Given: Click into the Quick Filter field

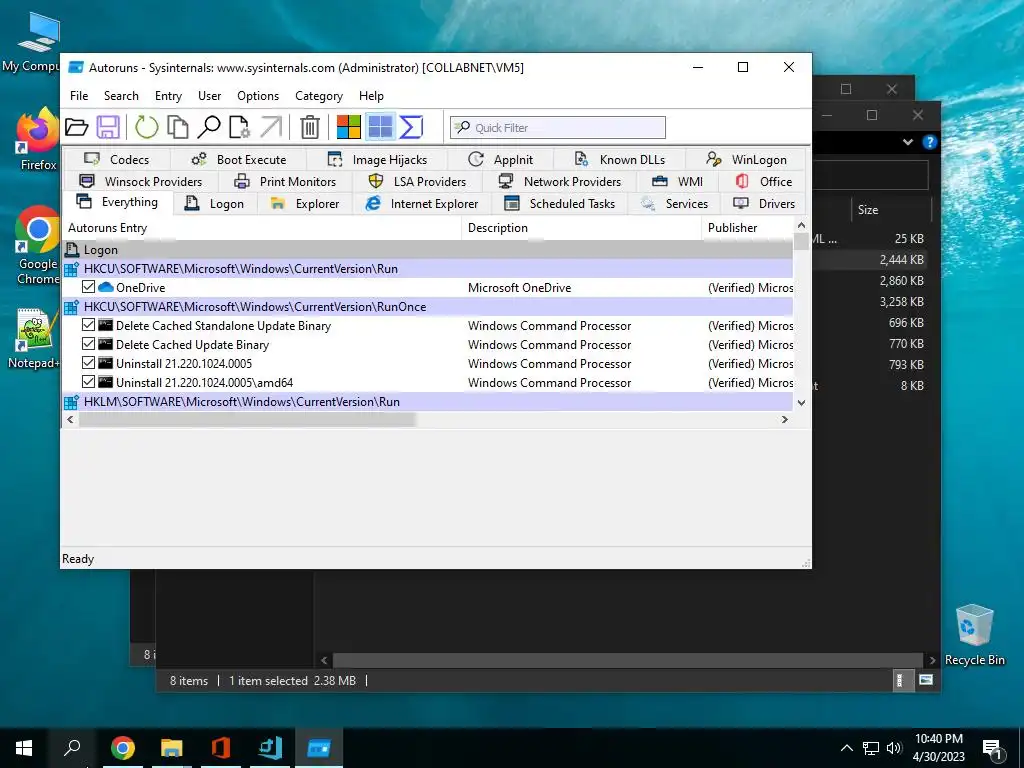Looking at the screenshot, I should pos(558,127).
